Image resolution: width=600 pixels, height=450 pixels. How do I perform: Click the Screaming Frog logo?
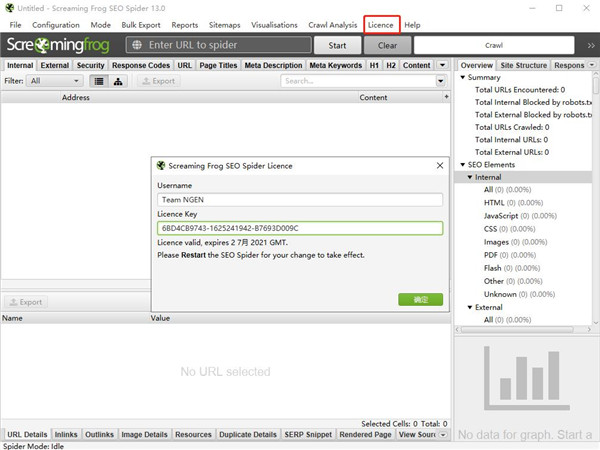60,45
